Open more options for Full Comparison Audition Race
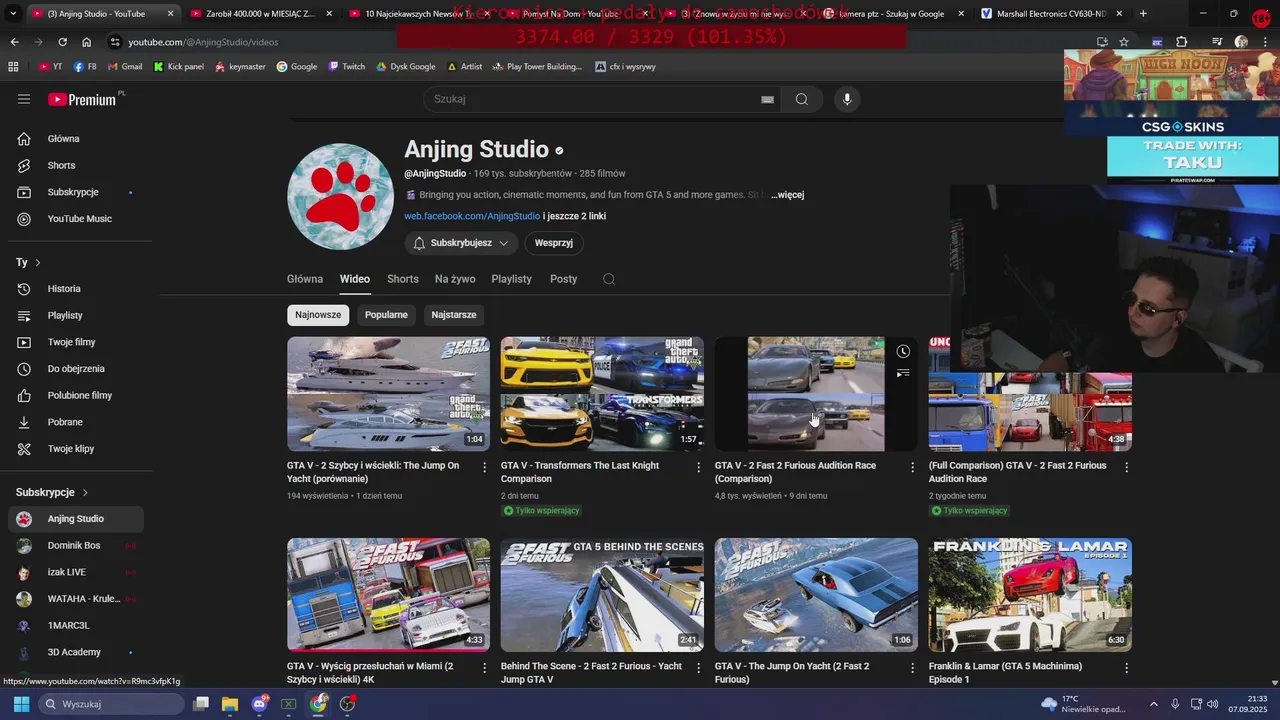The image size is (1280, 720). point(1126,467)
